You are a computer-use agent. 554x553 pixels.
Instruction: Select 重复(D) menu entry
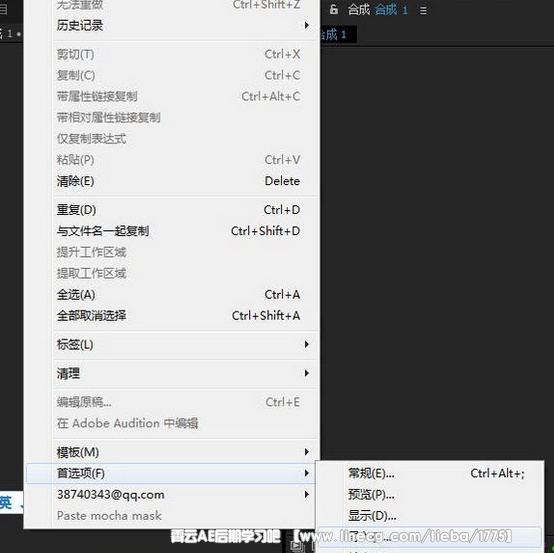tap(172, 210)
